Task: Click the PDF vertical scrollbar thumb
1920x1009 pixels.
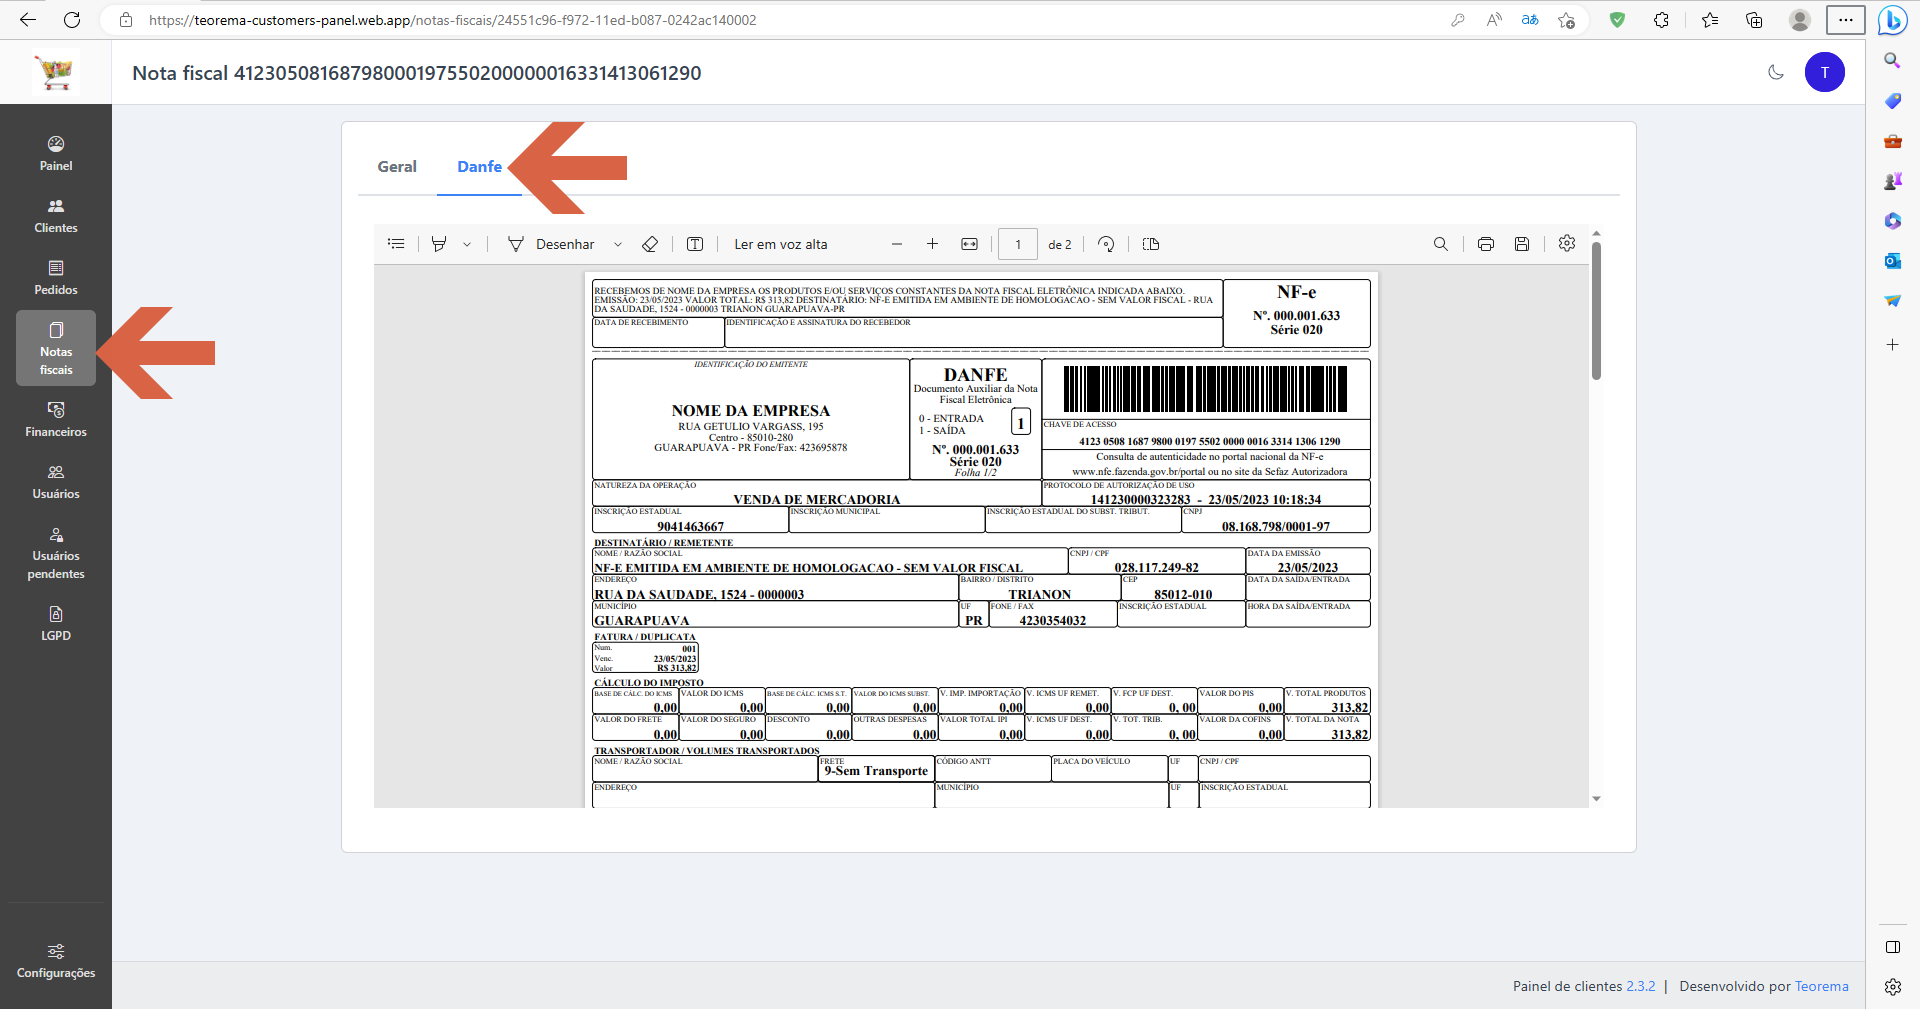Action: click(x=1596, y=311)
